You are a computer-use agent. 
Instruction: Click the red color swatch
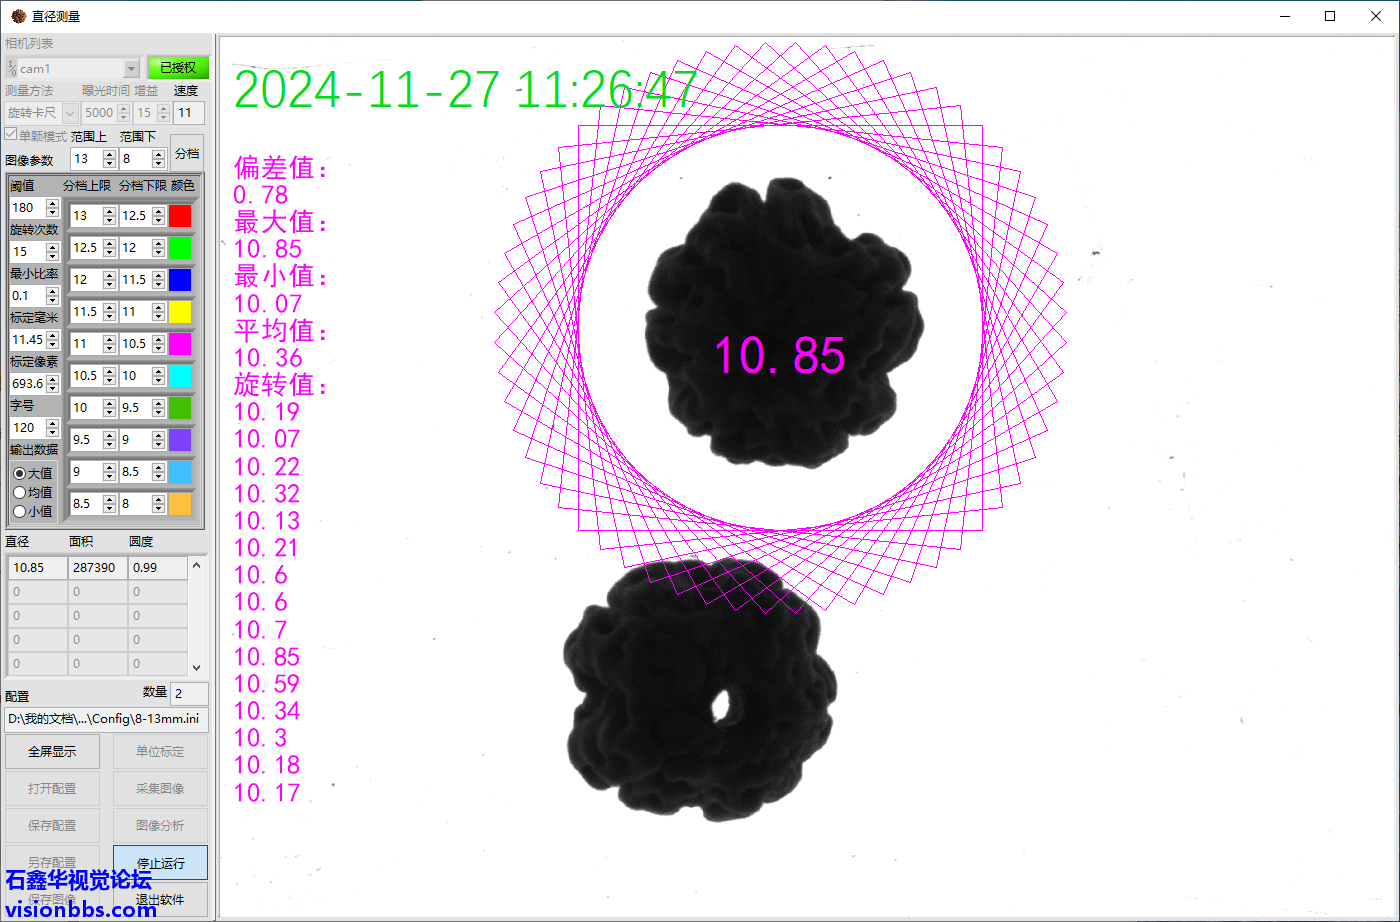click(180, 216)
